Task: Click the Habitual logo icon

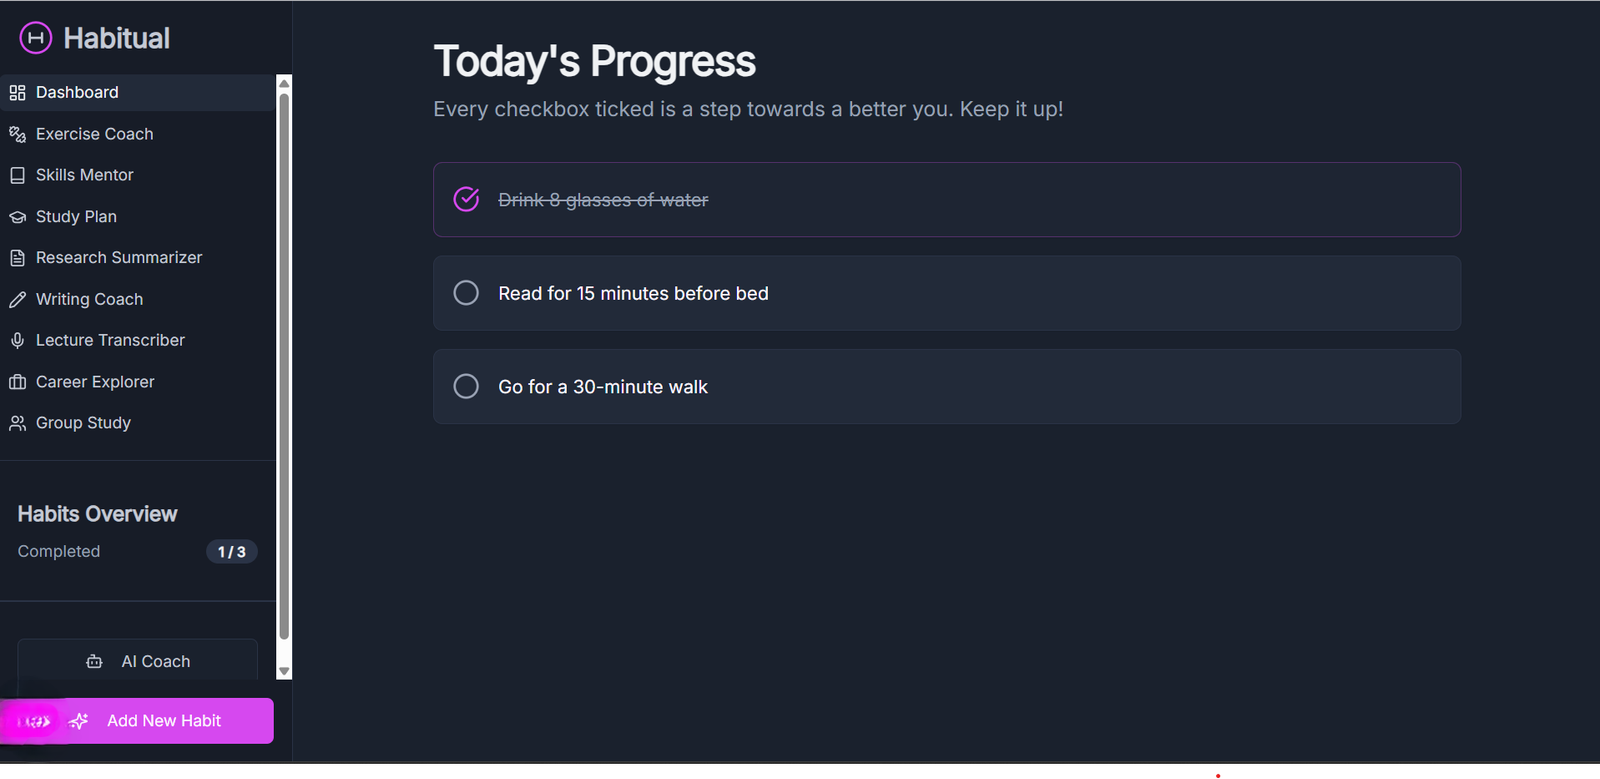Action: [35, 38]
